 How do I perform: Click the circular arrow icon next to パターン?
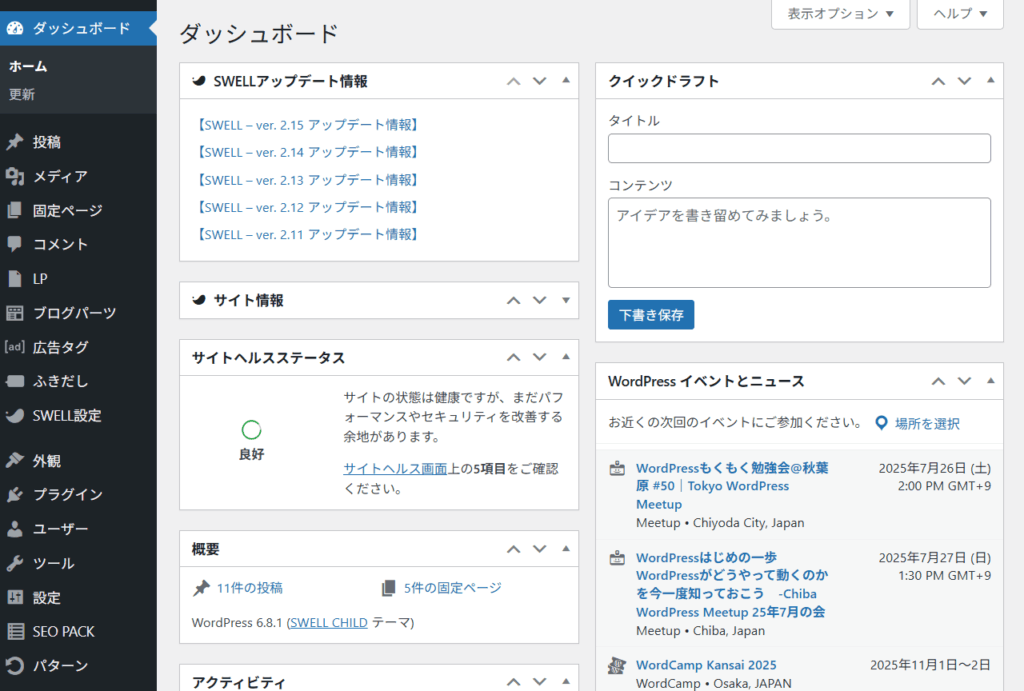15,666
